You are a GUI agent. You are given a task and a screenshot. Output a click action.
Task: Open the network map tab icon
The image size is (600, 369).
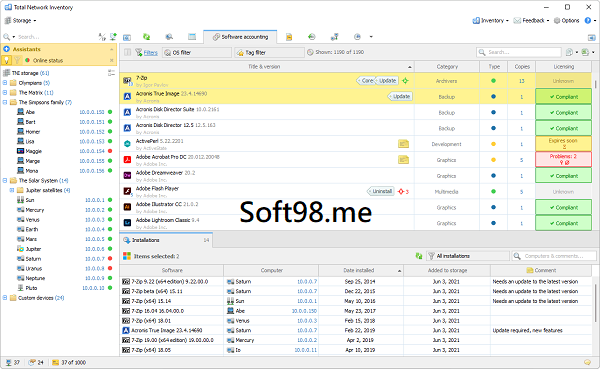coord(334,37)
